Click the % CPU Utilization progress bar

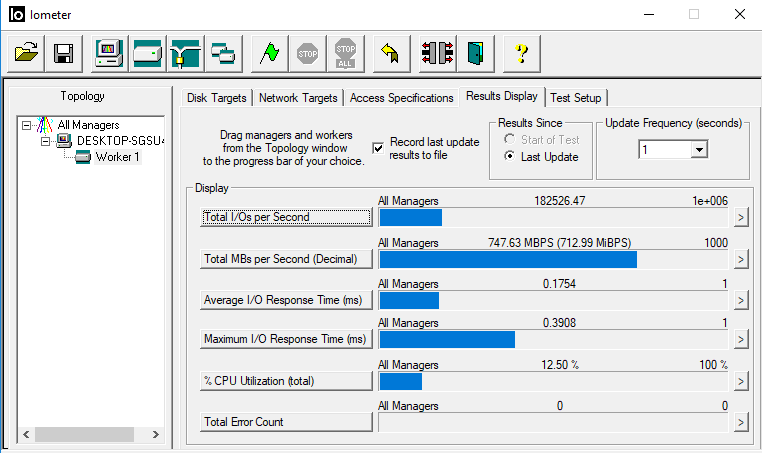(553, 382)
